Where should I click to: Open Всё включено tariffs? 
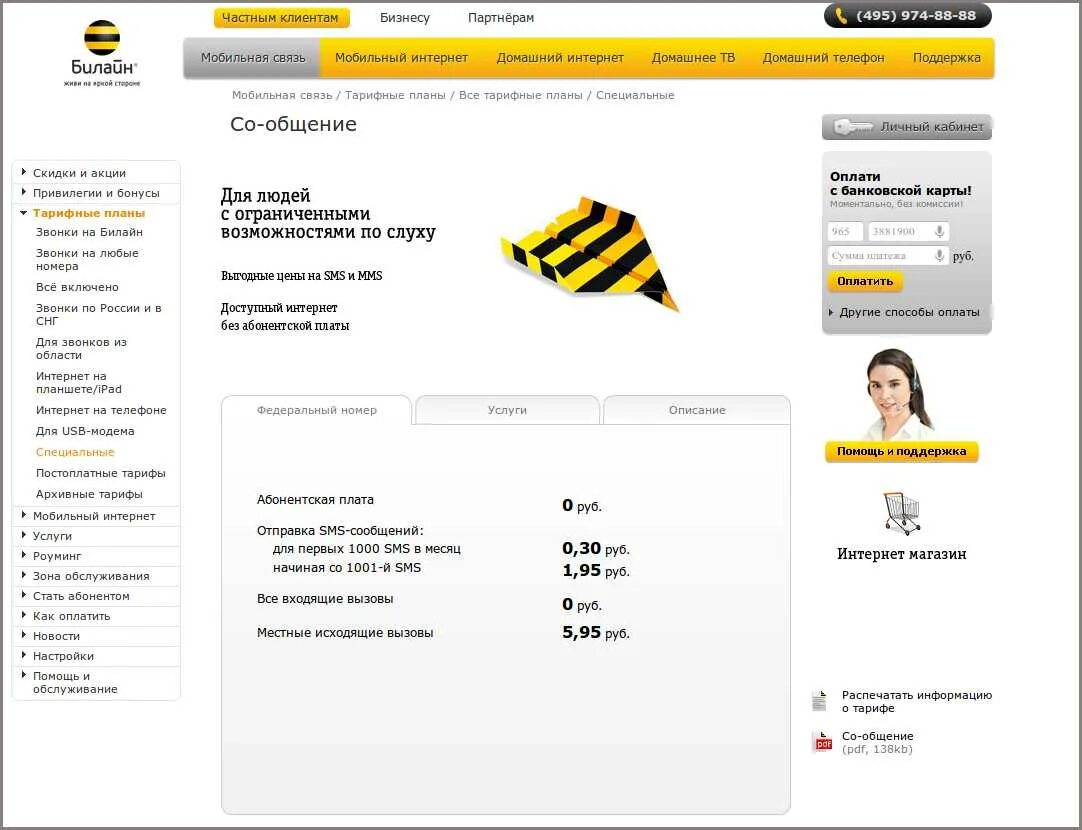point(77,287)
